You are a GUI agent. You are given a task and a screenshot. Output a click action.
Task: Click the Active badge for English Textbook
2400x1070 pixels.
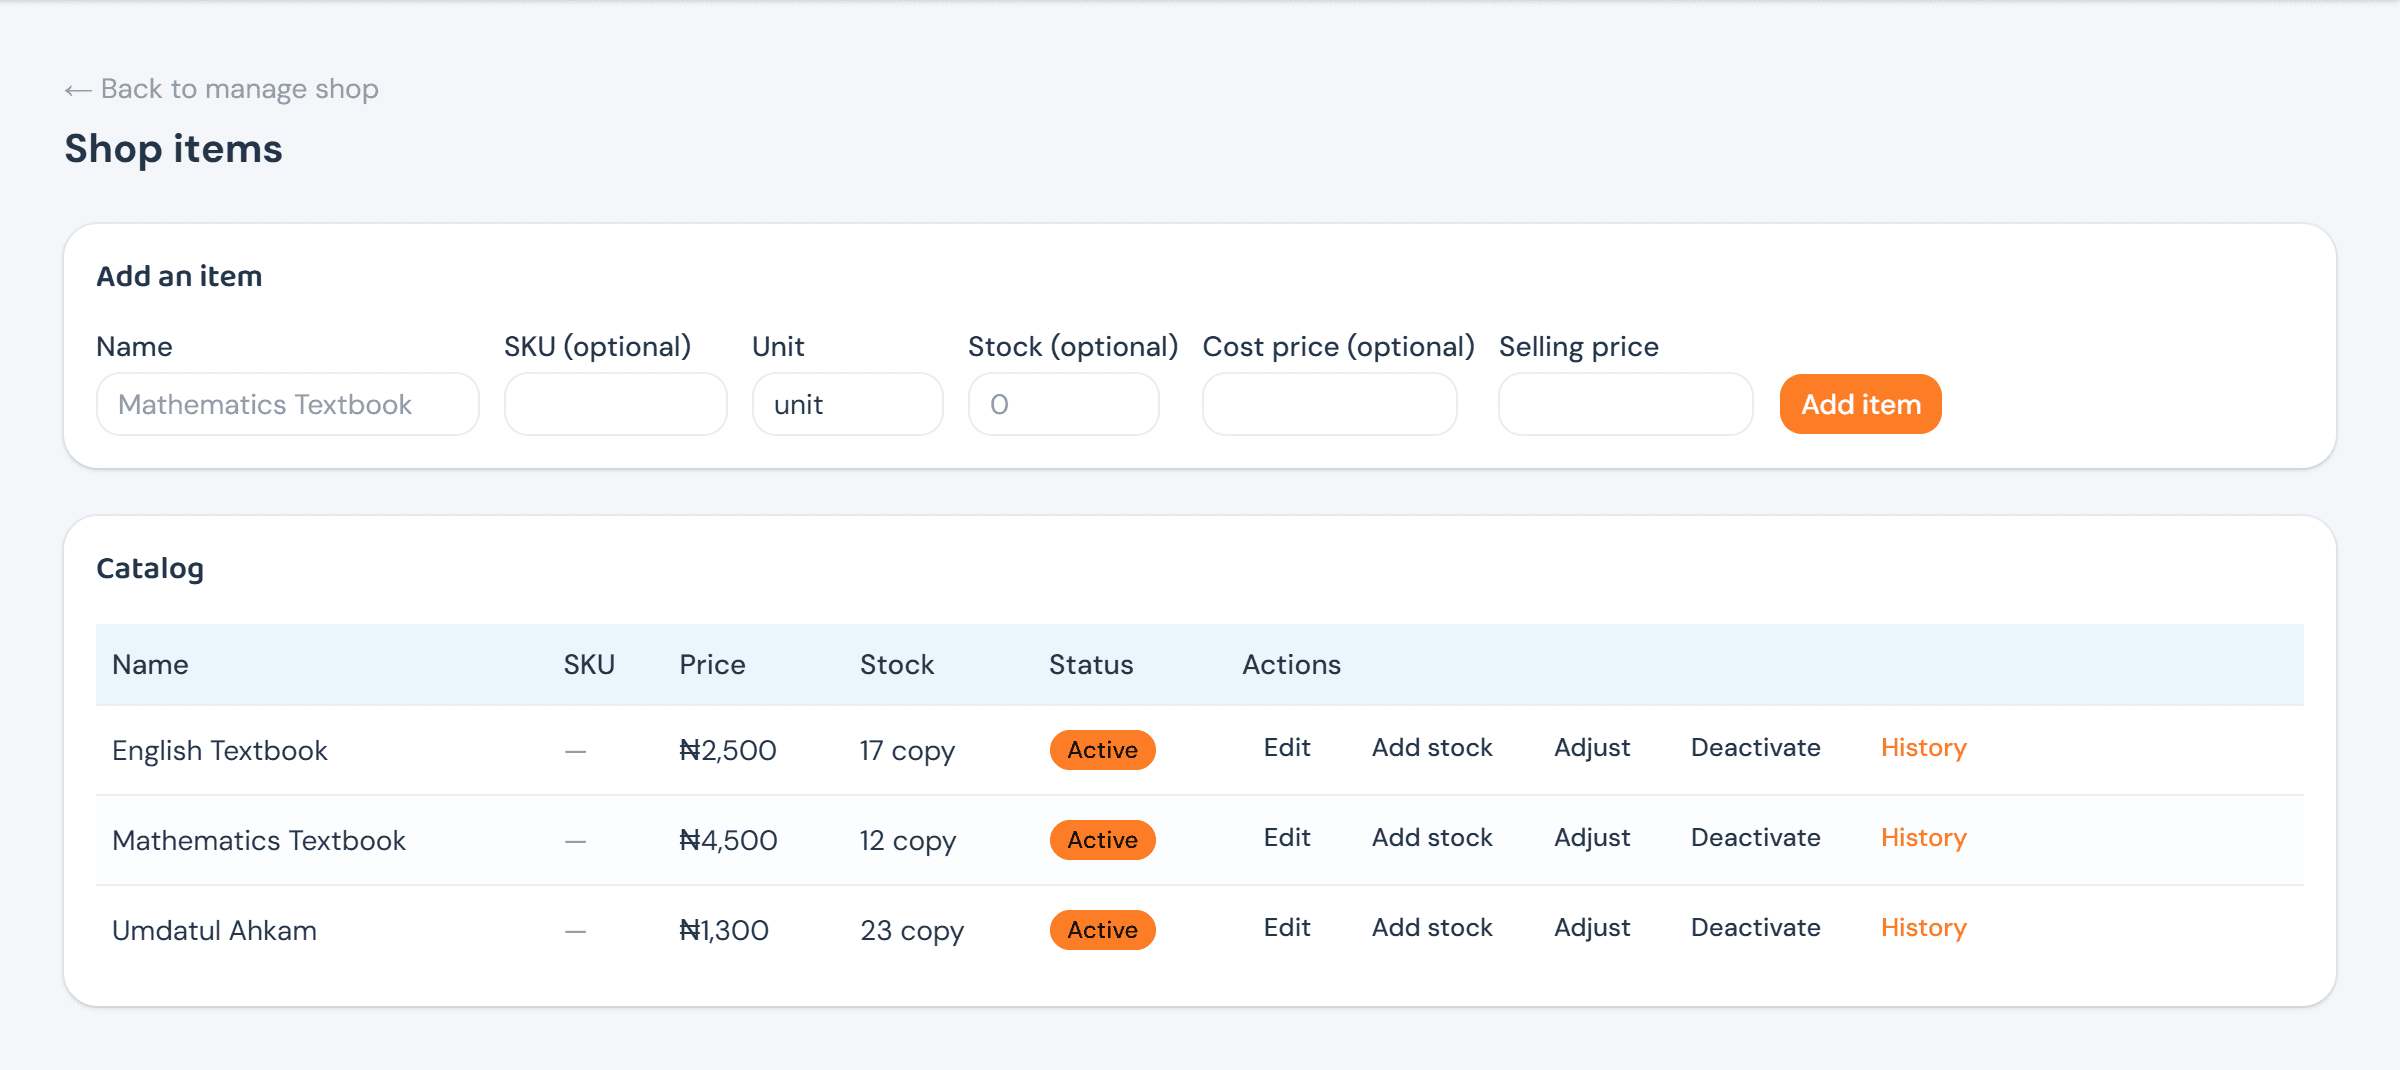1102,750
